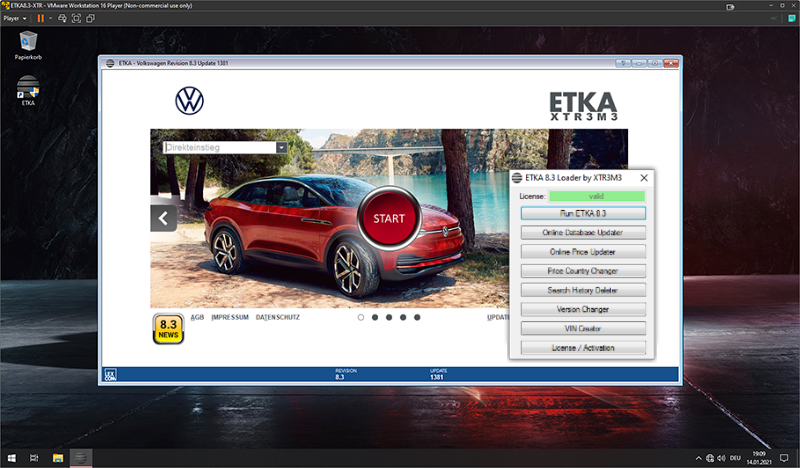Select the last carousel slide dot

tap(417, 317)
